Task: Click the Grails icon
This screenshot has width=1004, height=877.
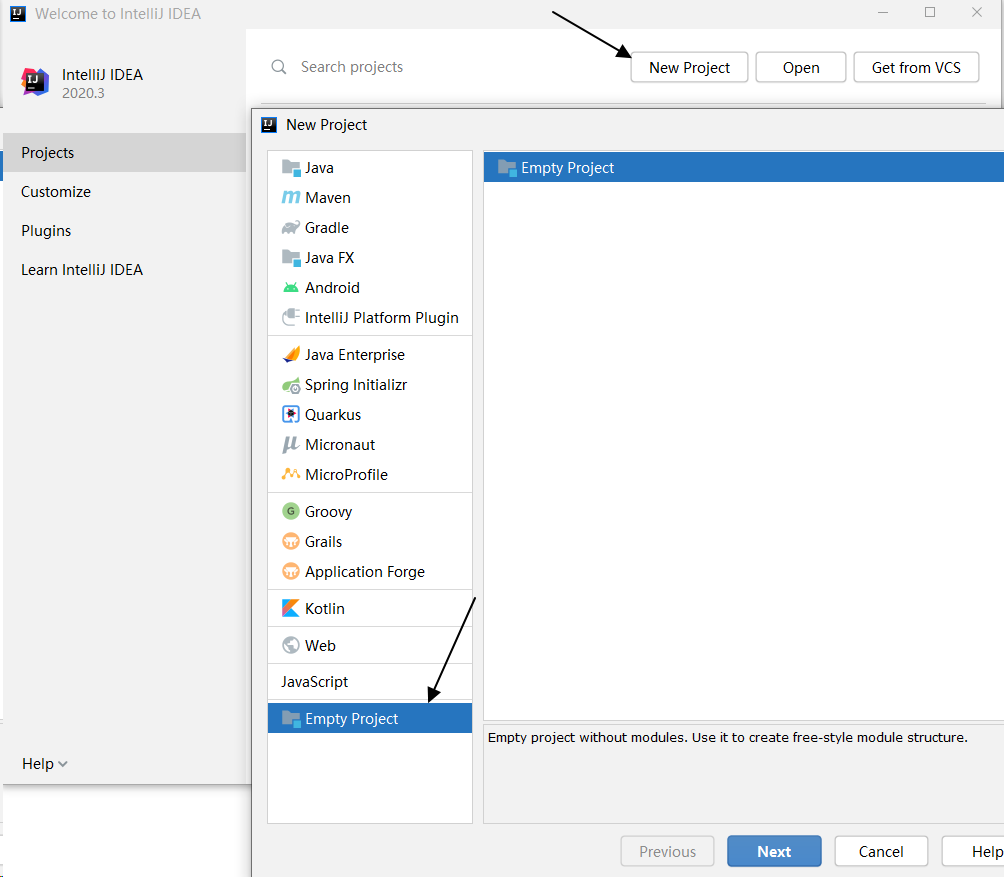Action: [x=291, y=541]
